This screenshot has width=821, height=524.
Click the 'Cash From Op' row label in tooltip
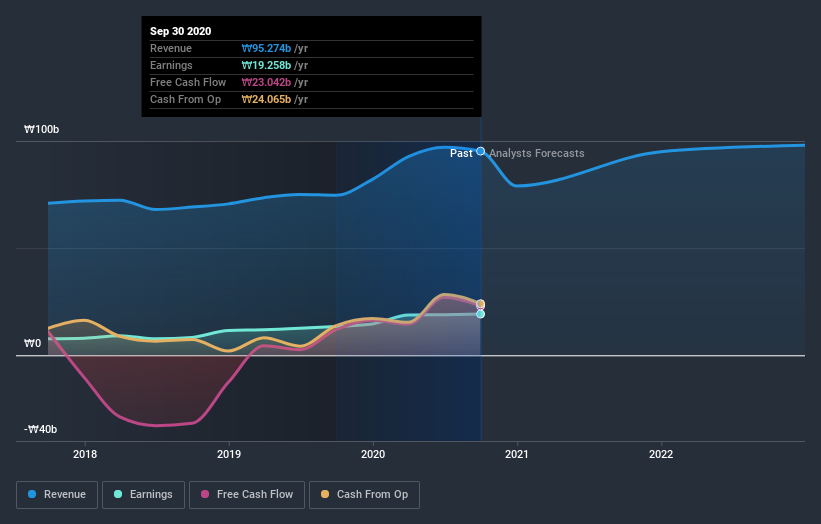click(x=185, y=99)
